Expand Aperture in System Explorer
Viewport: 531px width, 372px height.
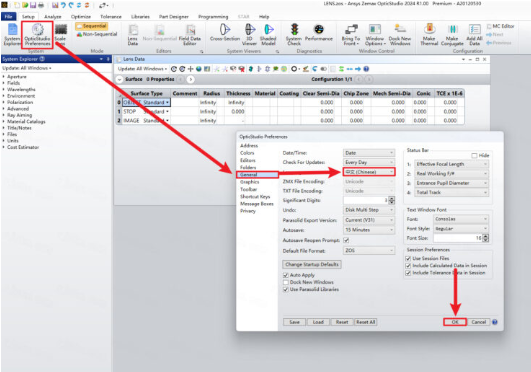(x=4, y=77)
